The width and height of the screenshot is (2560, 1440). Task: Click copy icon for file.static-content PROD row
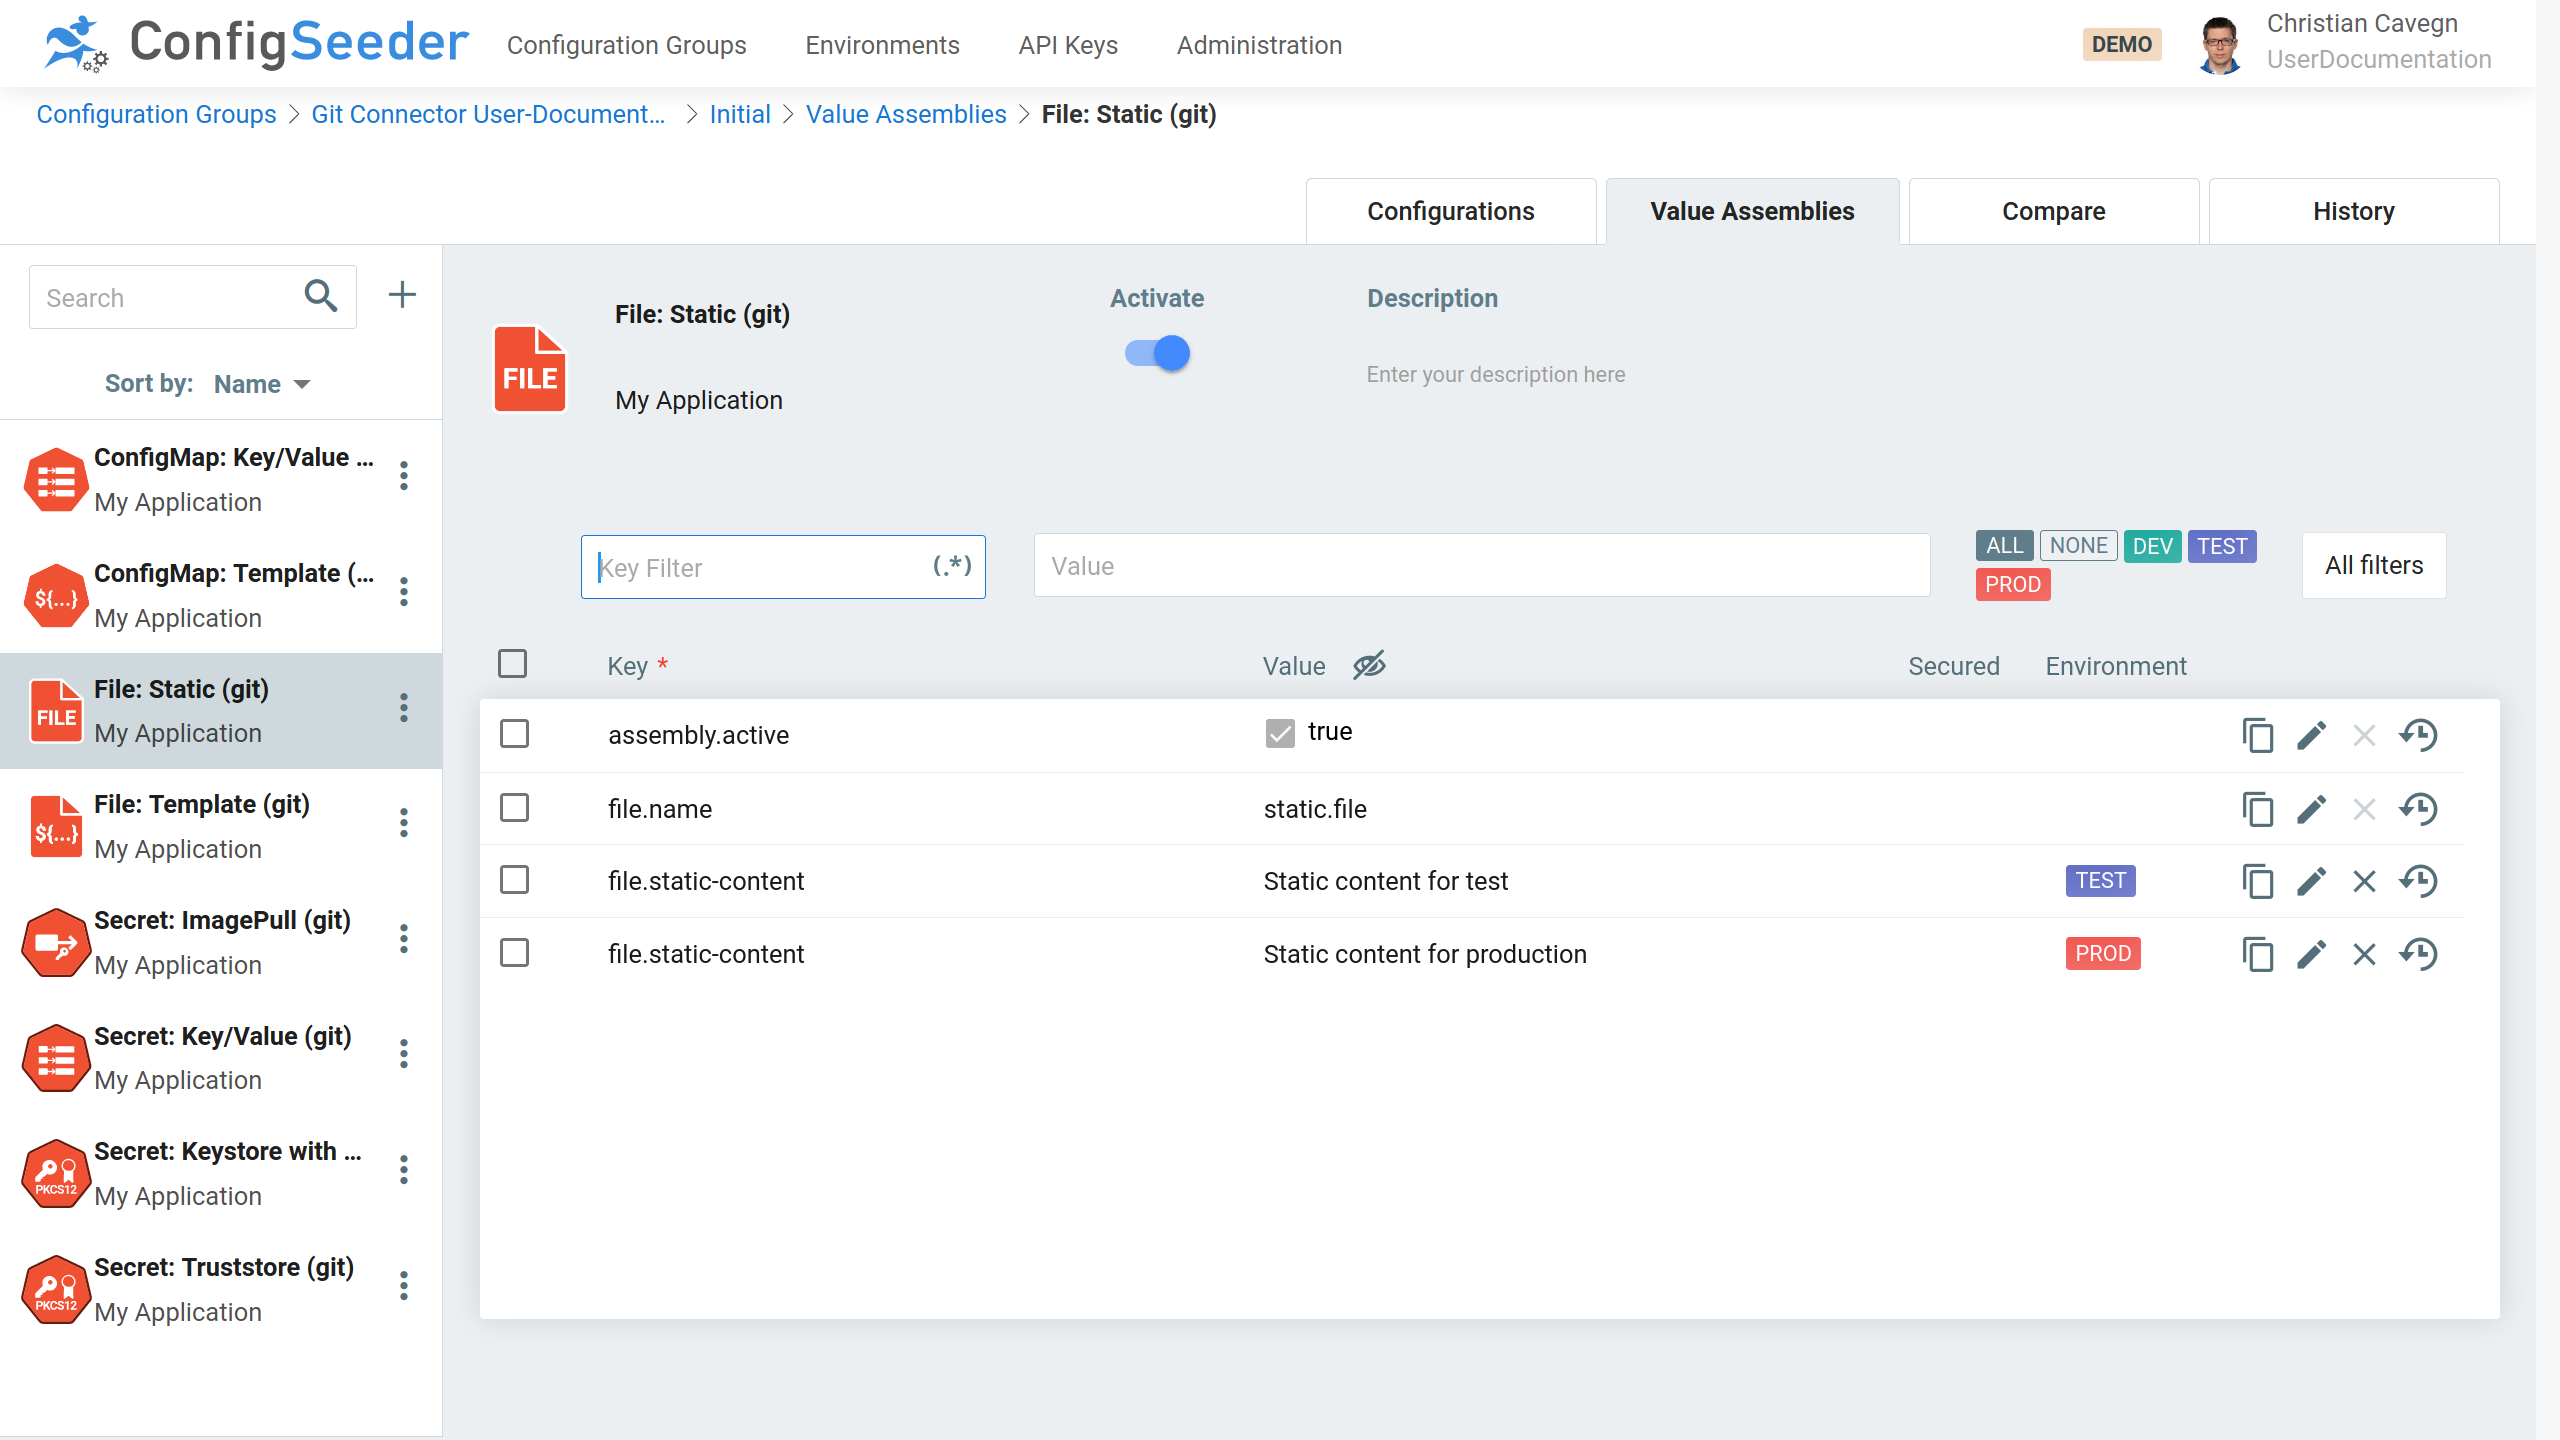pyautogui.click(x=2258, y=953)
